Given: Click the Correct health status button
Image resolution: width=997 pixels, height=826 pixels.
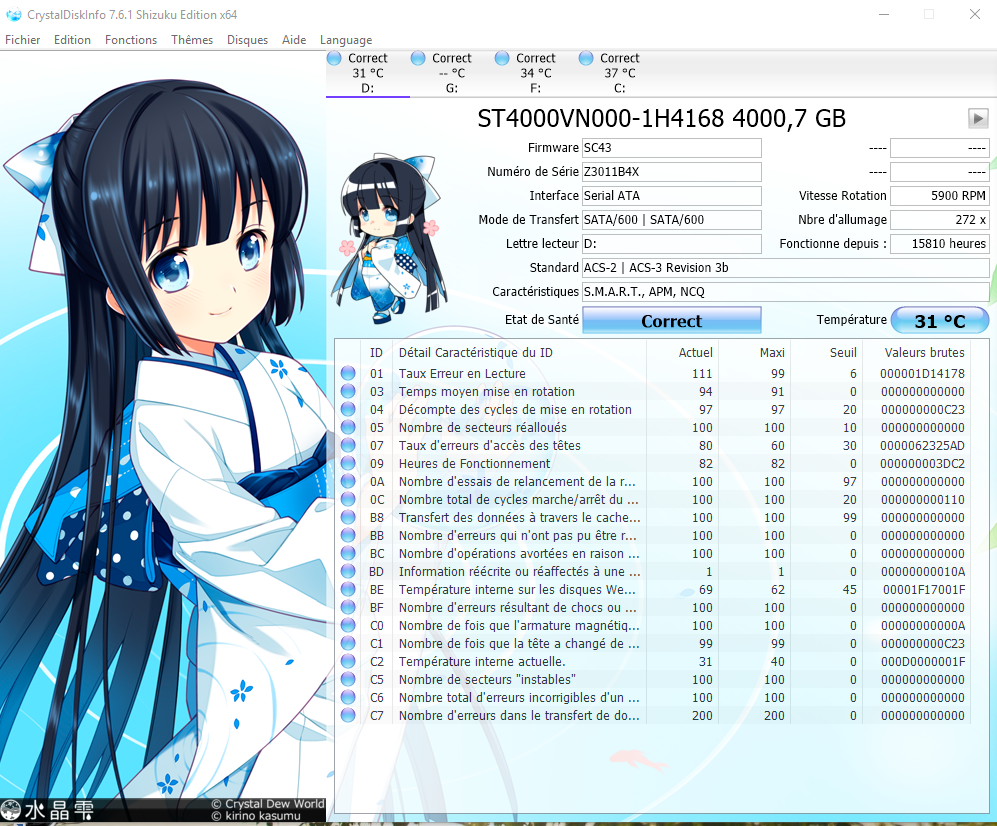Looking at the screenshot, I should click(671, 321).
